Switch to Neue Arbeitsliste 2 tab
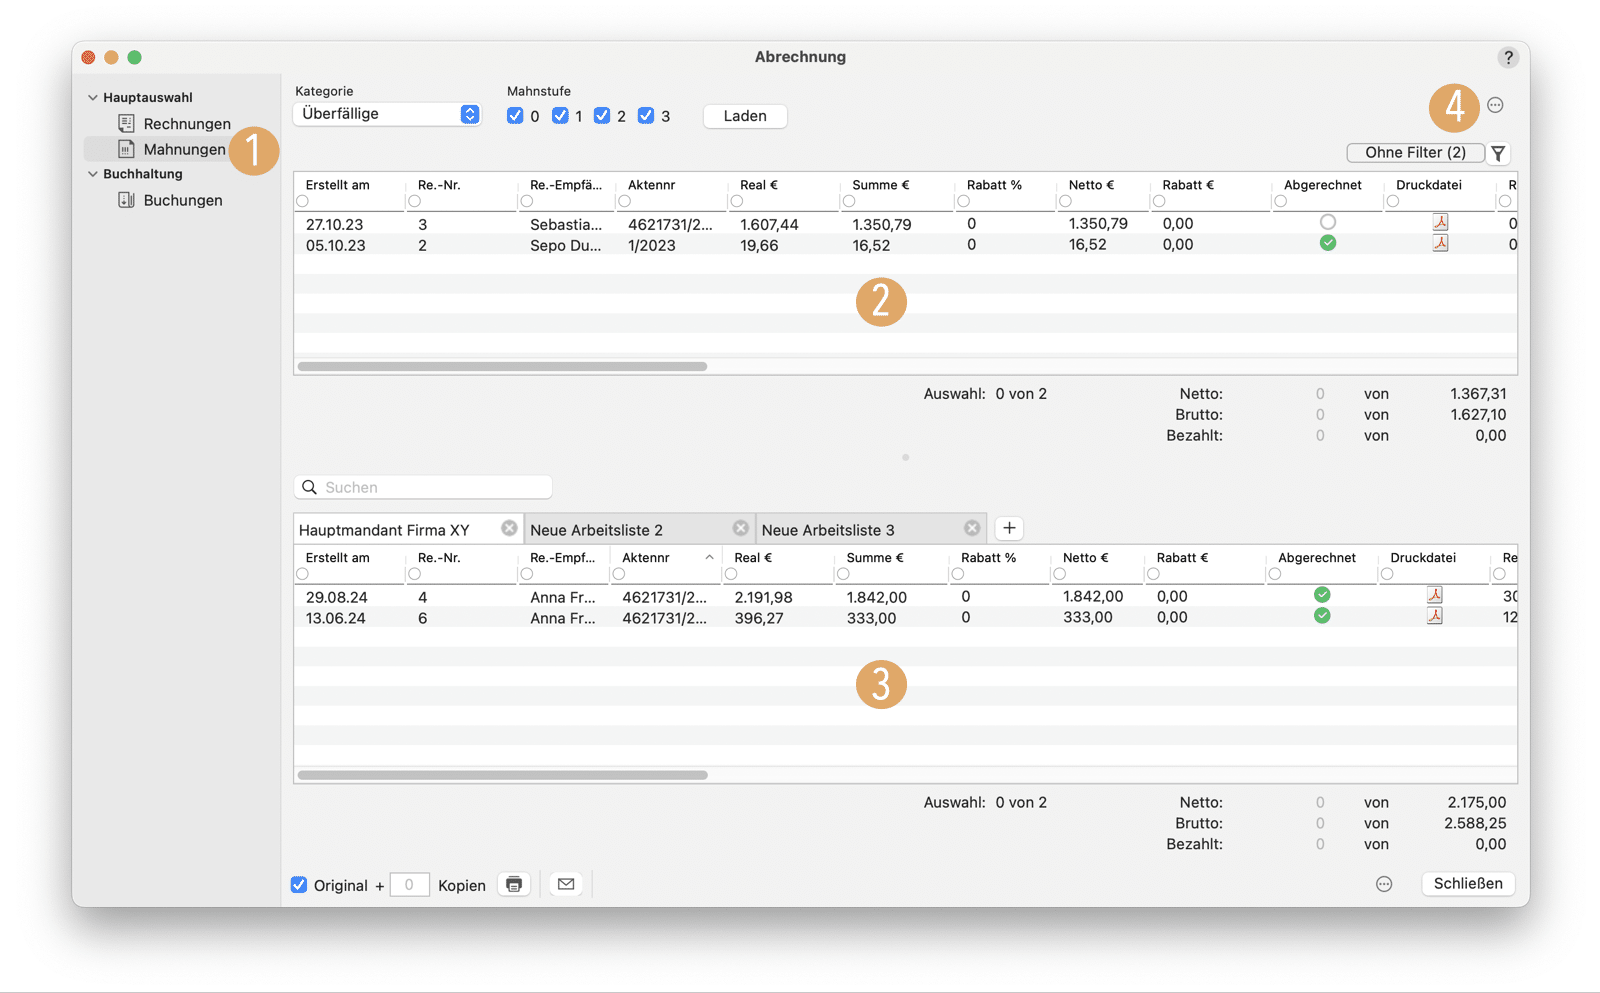The height and width of the screenshot is (993, 1600). (x=596, y=530)
